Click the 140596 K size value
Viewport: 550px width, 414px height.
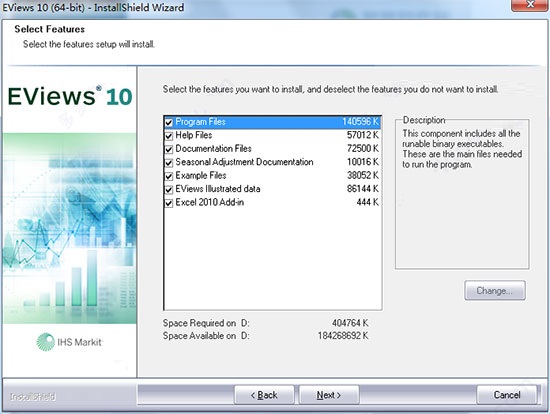tap(361, 122)
